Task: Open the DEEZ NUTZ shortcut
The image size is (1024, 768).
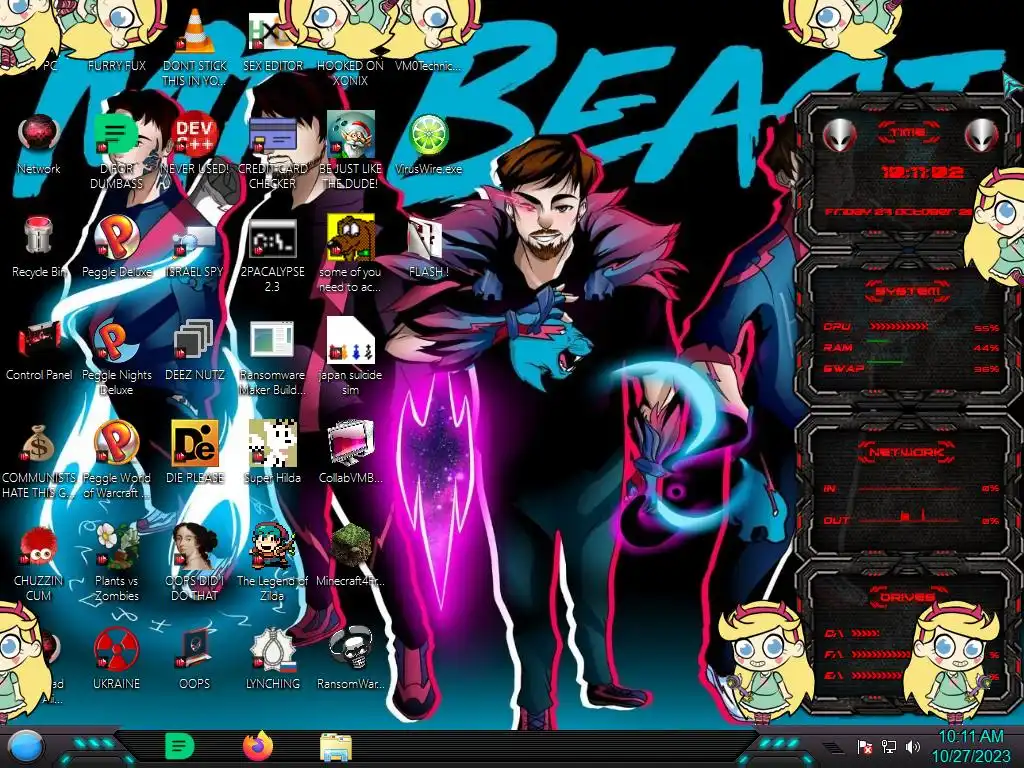Action: coord(195,349)
